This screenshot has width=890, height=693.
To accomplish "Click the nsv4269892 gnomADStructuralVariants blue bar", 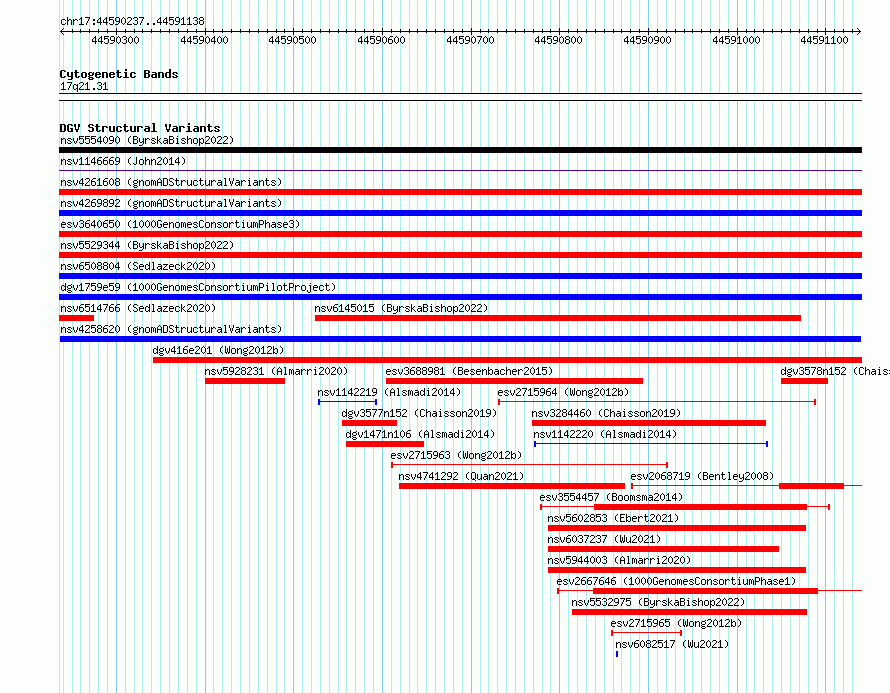I will [460, 213].
